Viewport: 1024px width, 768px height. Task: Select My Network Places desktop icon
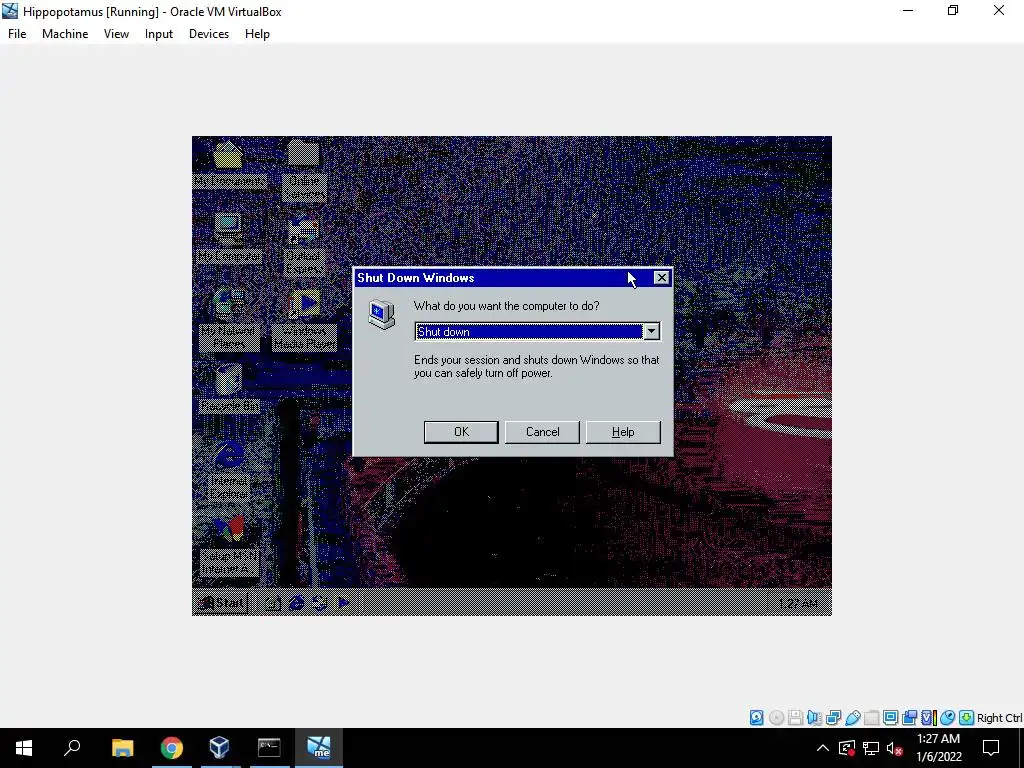coord(229,321)
